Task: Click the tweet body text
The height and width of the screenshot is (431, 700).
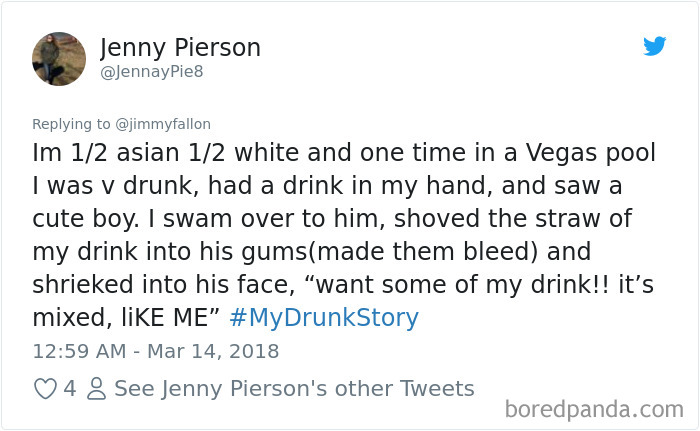Action: tap(344, 235)
